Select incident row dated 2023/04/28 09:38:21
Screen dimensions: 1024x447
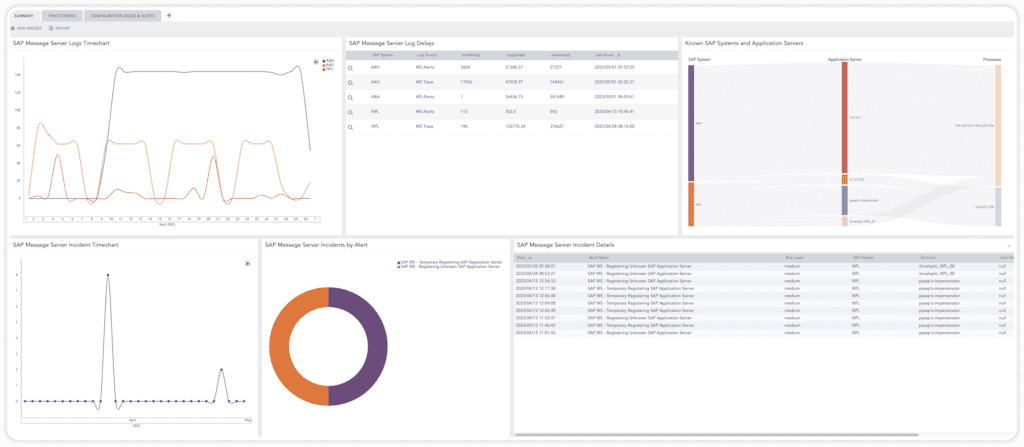click(x=763, y=266)
